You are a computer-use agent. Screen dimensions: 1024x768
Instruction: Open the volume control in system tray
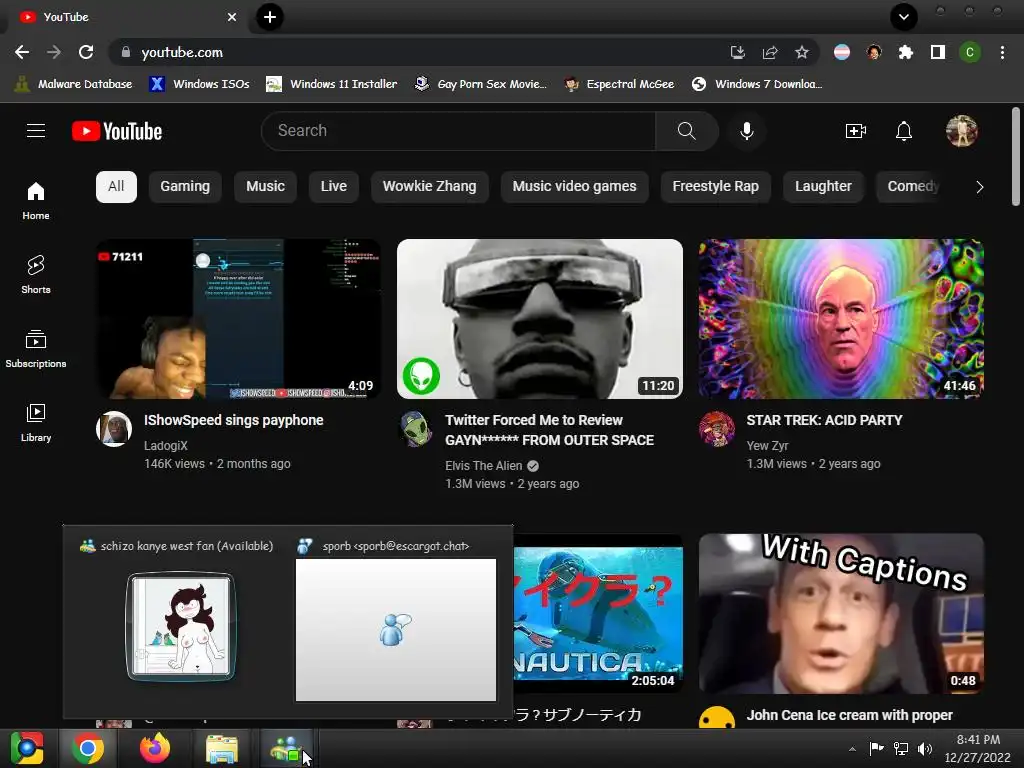pyautogui.click(x=925, y=749)
